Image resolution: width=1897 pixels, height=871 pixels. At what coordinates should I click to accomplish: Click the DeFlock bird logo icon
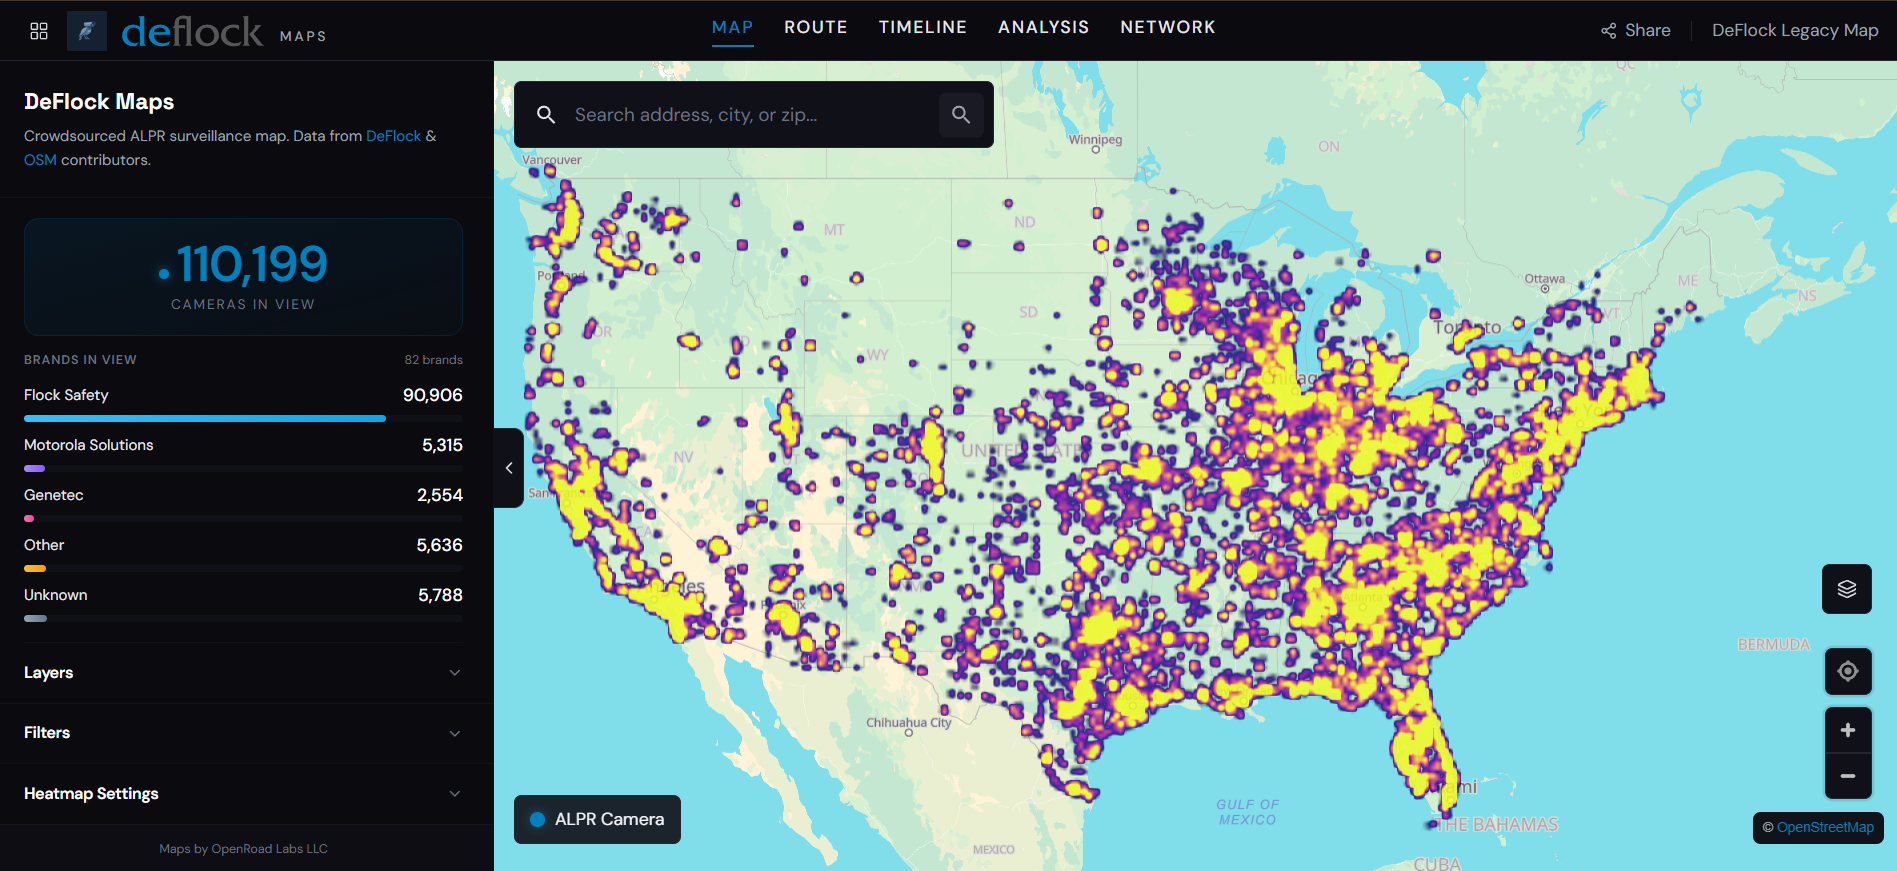87,31
